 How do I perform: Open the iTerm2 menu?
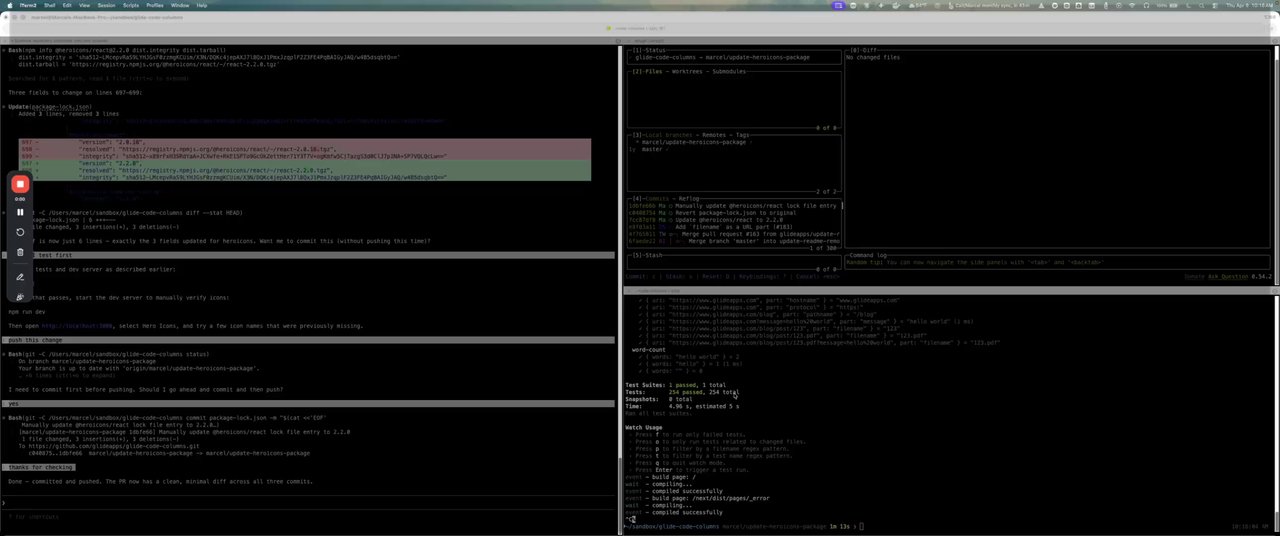tap(28, 5)
